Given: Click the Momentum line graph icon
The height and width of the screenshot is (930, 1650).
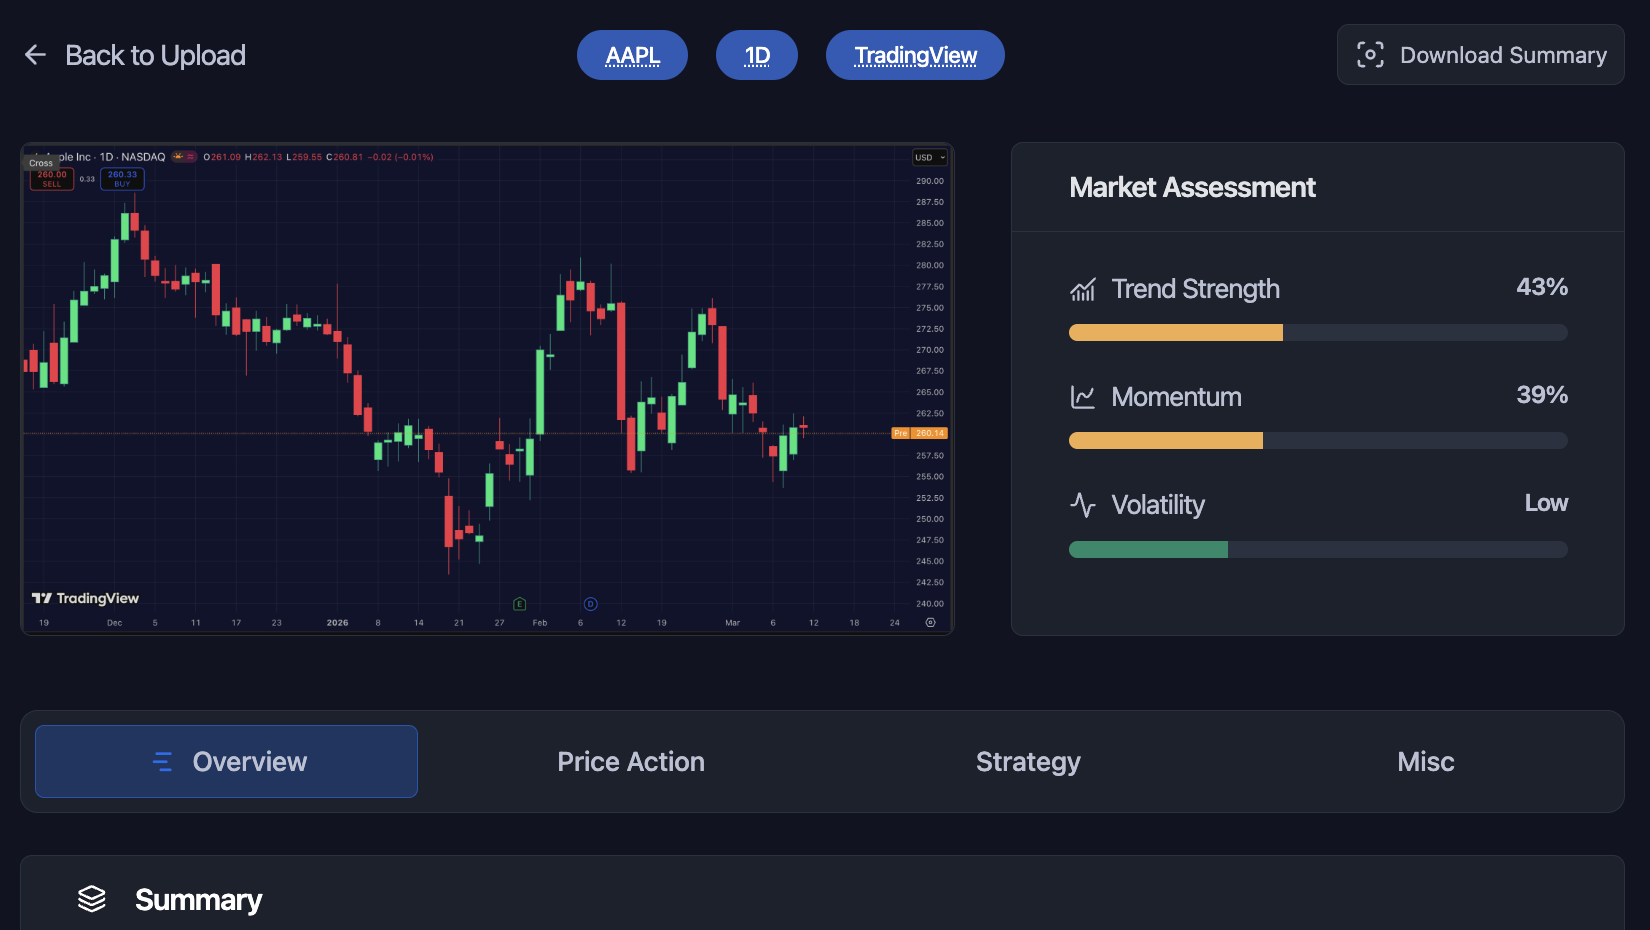Looking at the screenshot, I should 1083,397.
